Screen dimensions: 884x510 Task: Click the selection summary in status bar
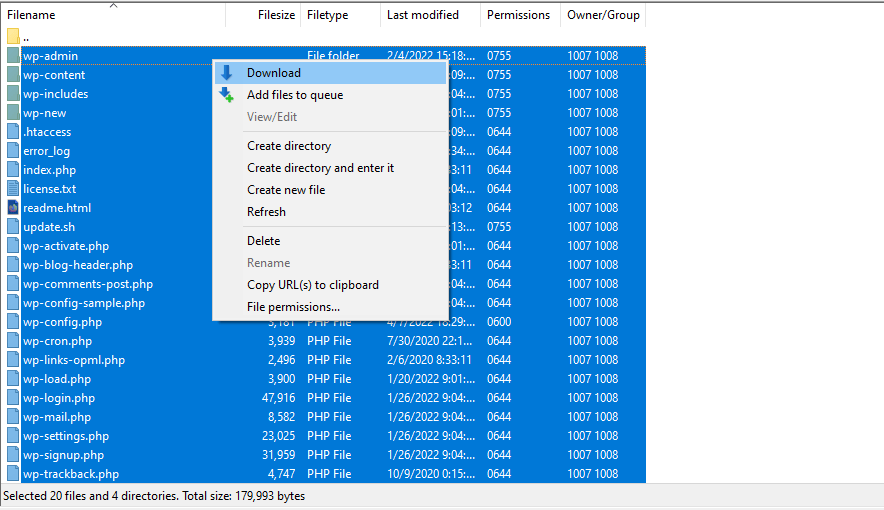154,496
